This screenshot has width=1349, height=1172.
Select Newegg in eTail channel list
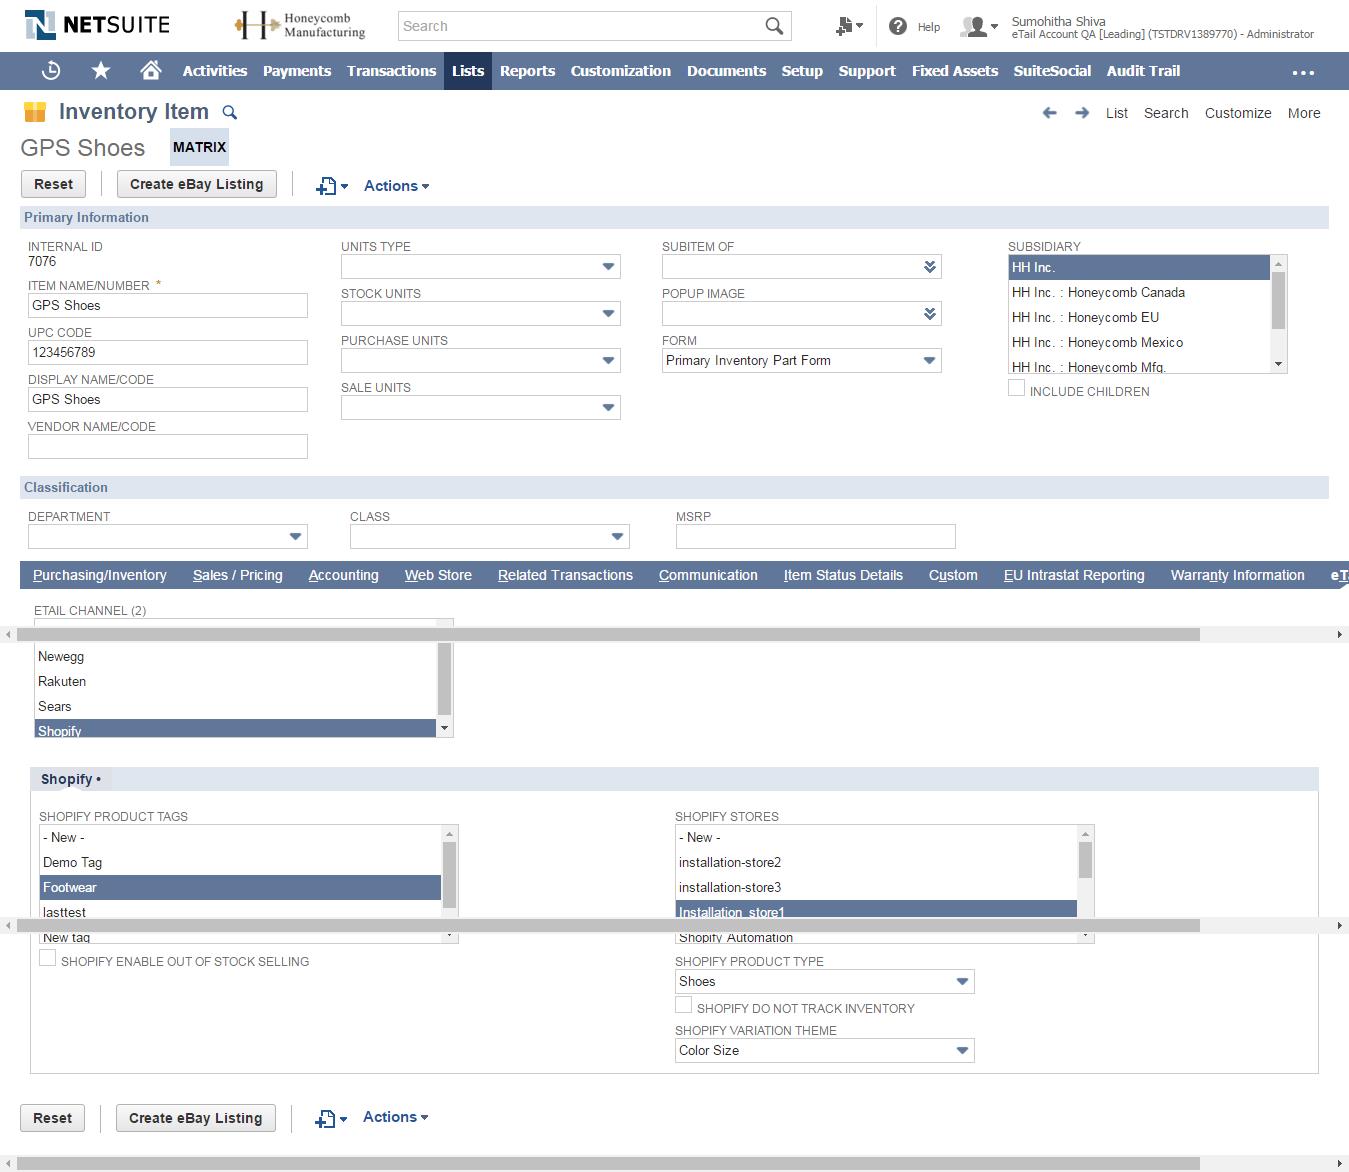236,656
